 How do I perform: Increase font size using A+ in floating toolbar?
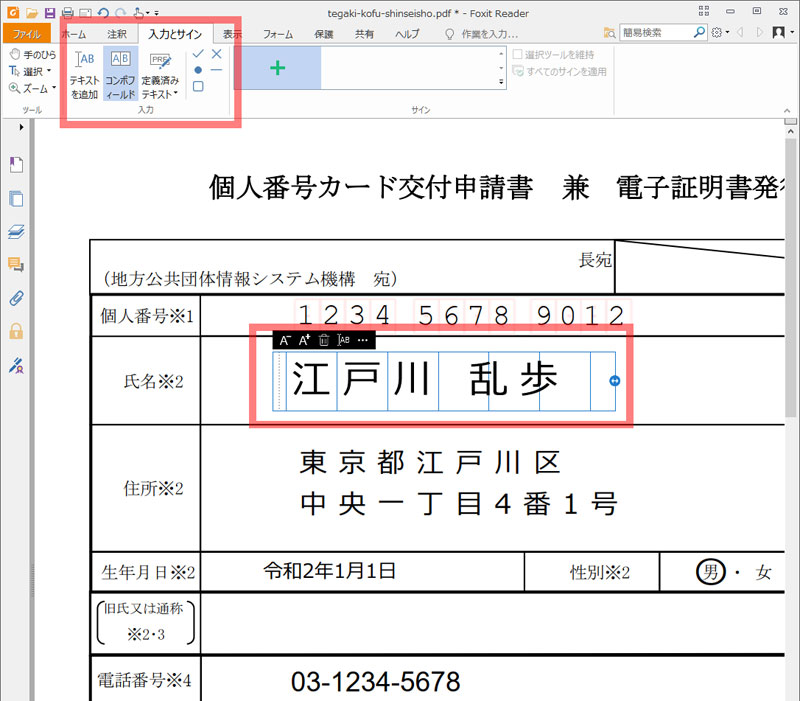point(304,340)
